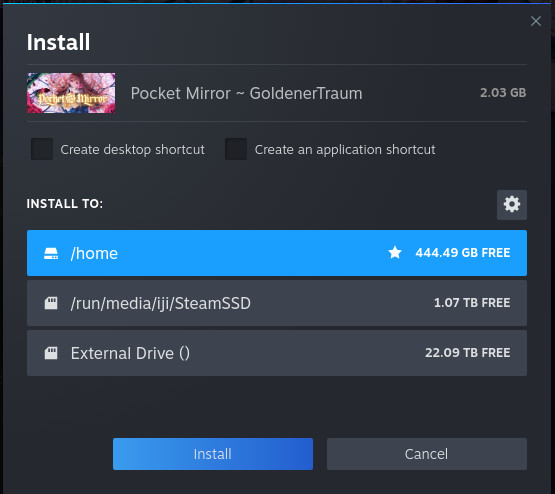Select the /home install location
The width and height of the screenshot is (555, 494).
[277, 253]
